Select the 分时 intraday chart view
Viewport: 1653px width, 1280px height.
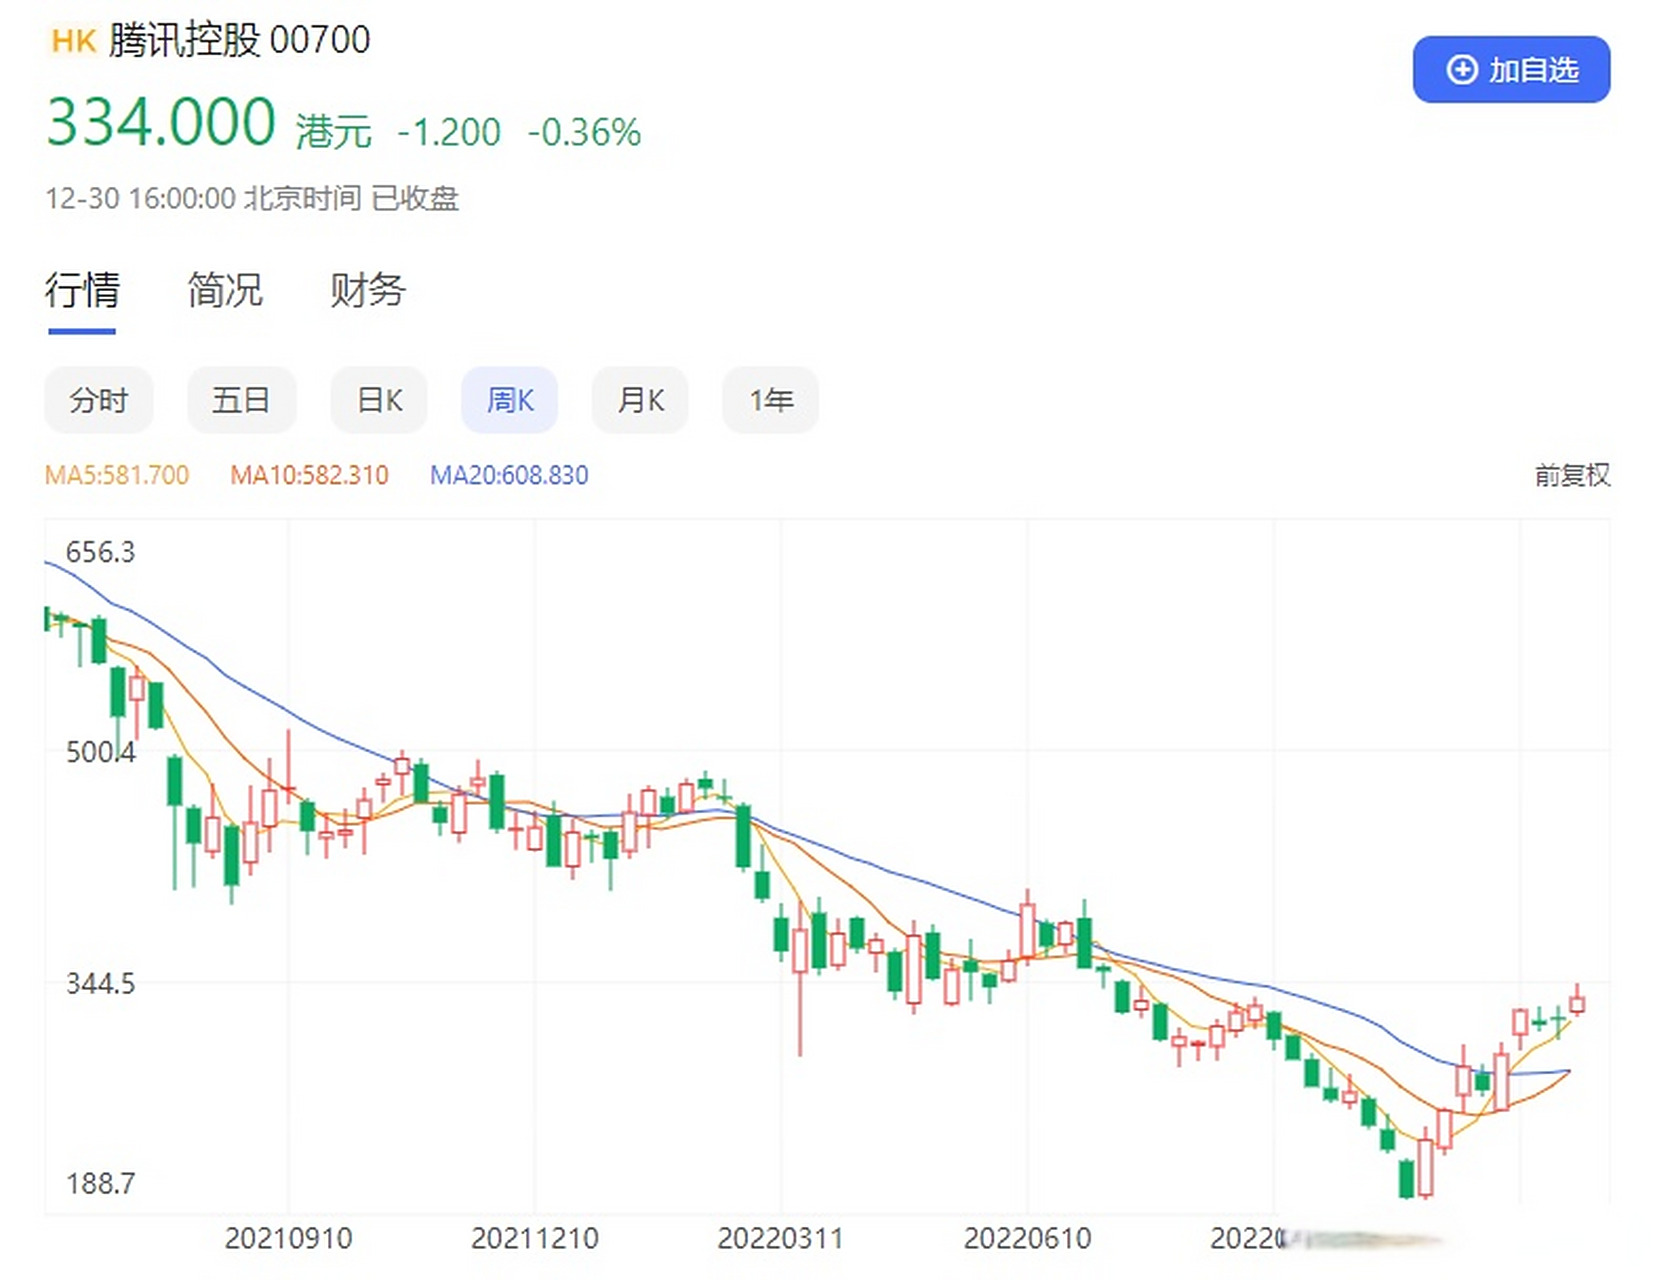(99, 400)
